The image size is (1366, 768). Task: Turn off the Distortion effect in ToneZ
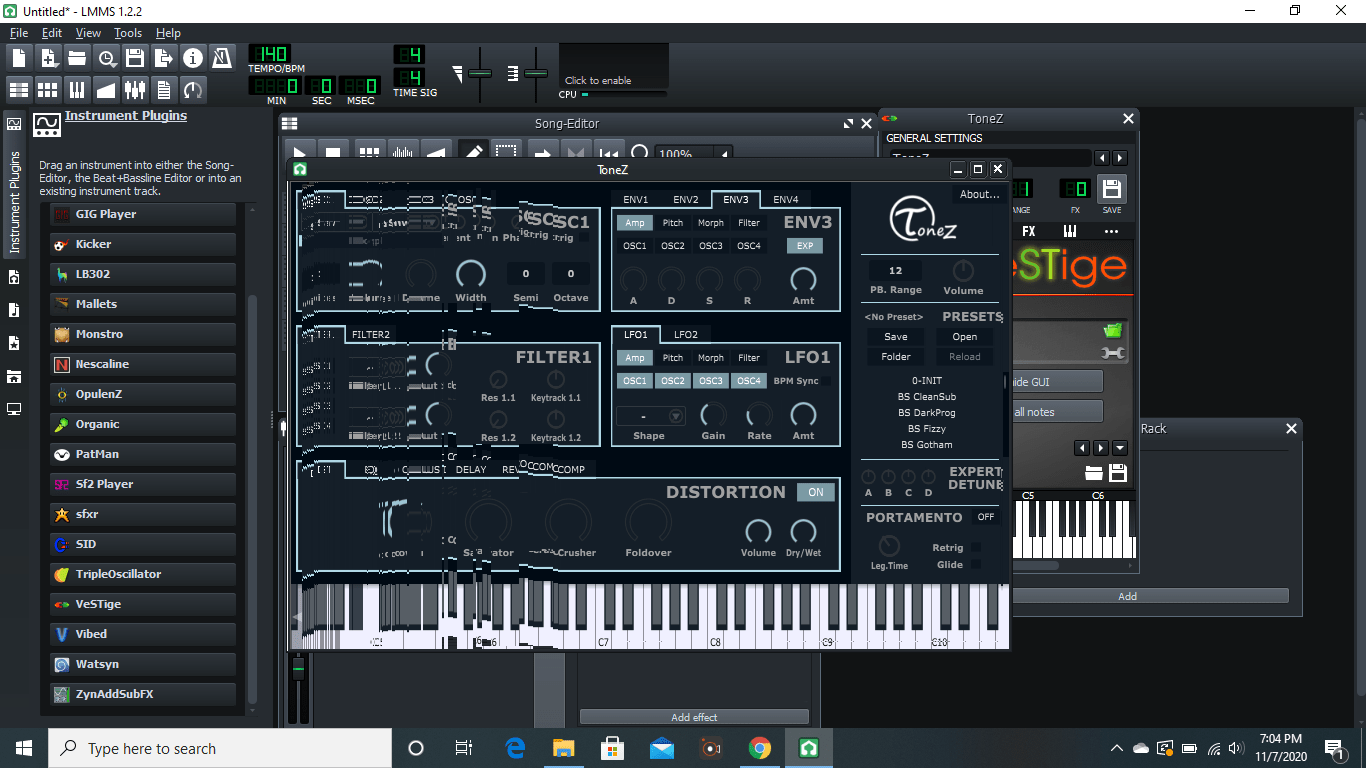pos(815,492)
